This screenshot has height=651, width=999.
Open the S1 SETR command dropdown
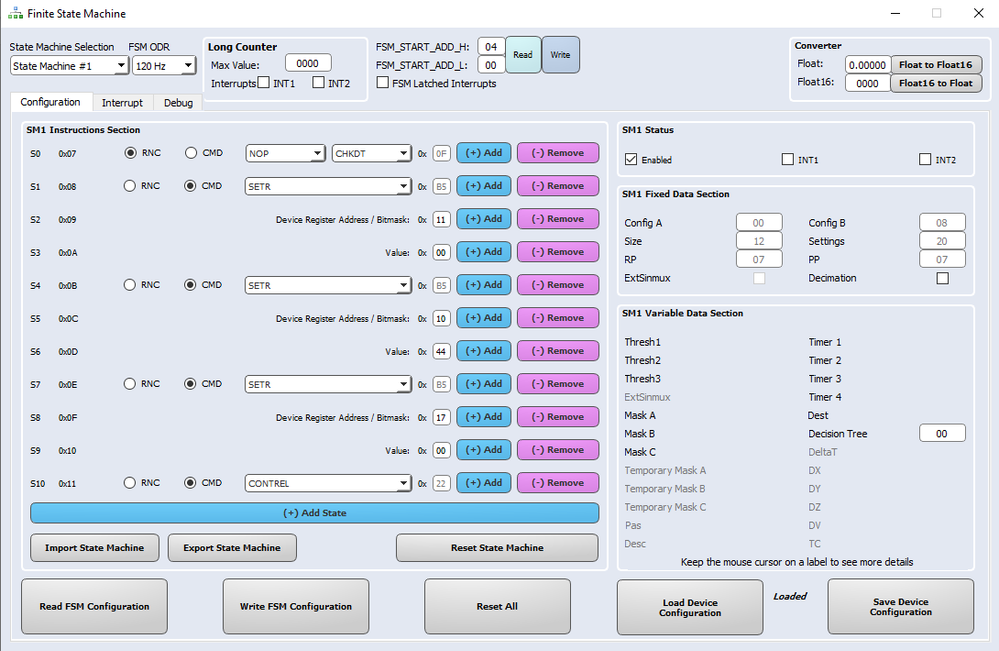click(327, 187)
